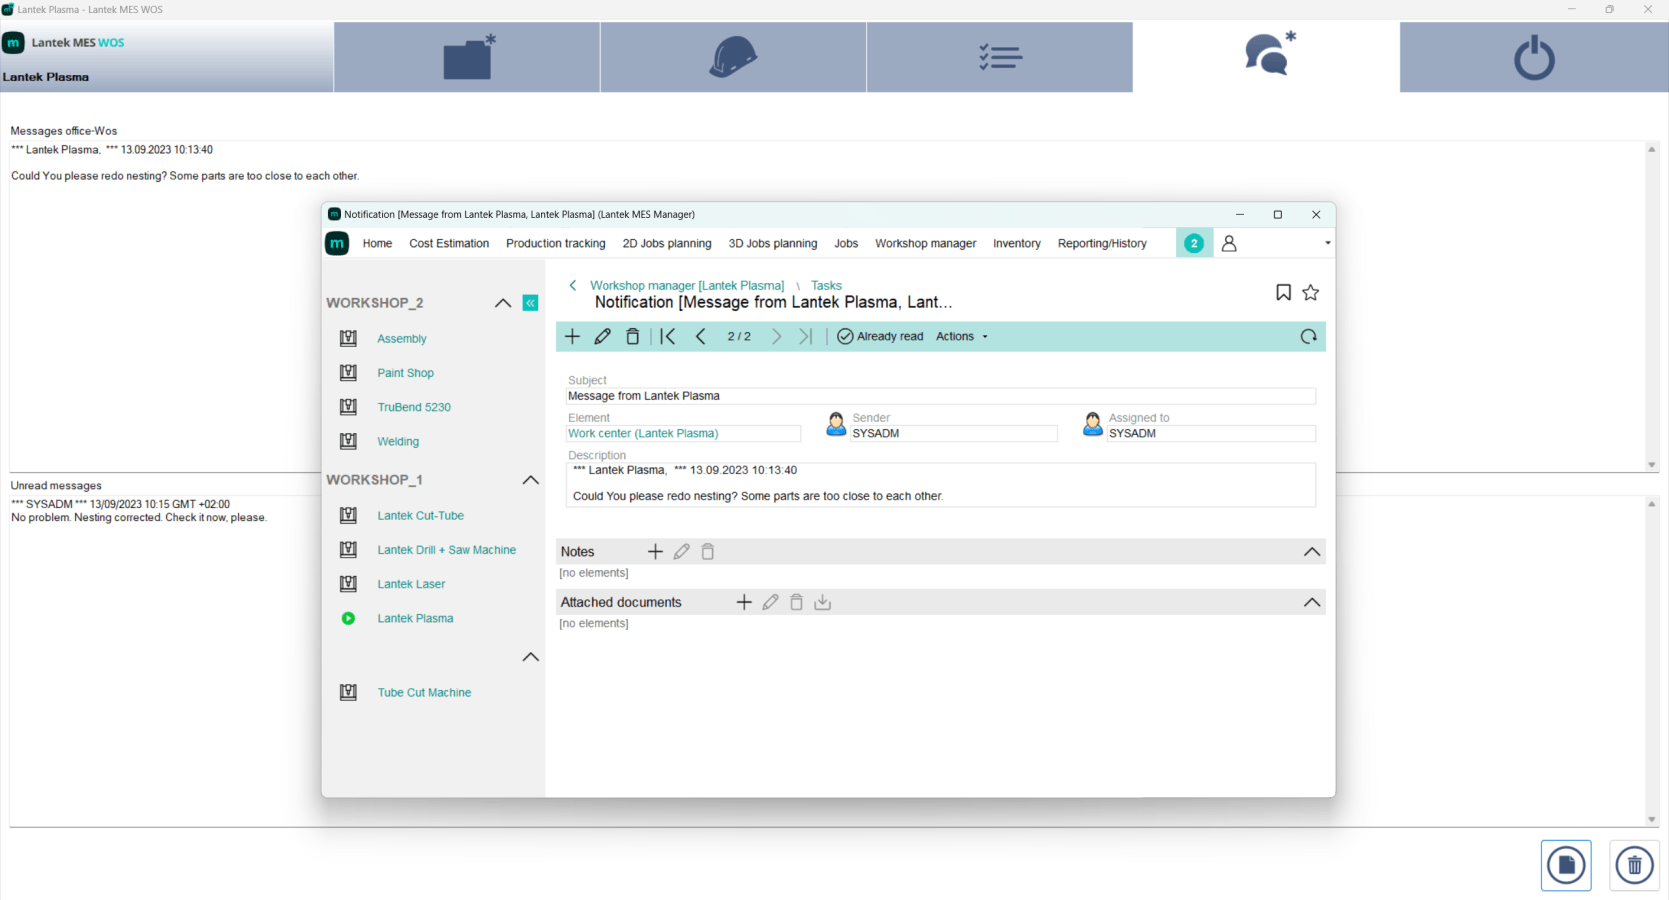Click the power icon in top bar
The height and width of the screenshot is (900, 1669).
coord(1533,58)
